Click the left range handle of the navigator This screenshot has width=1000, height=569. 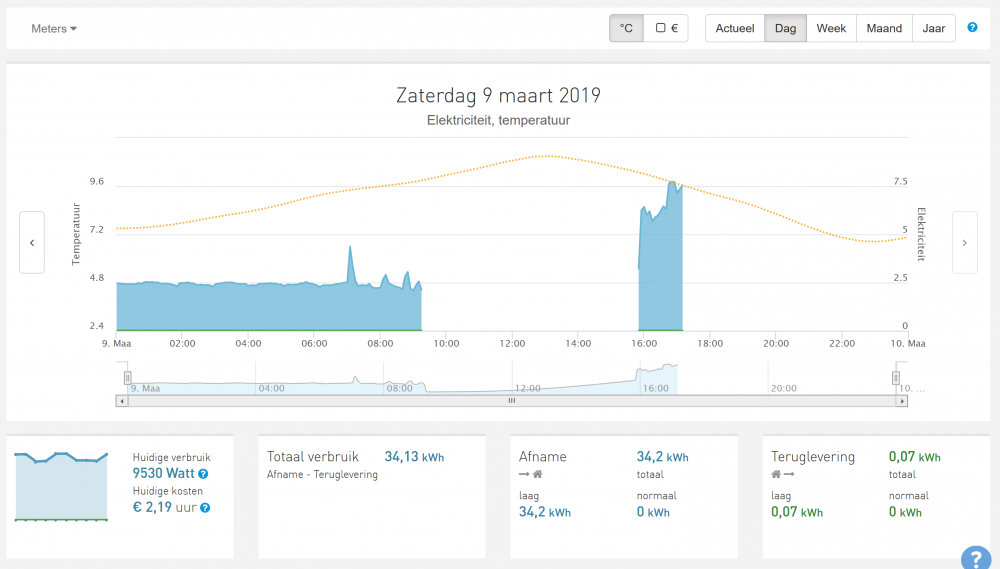128,377
